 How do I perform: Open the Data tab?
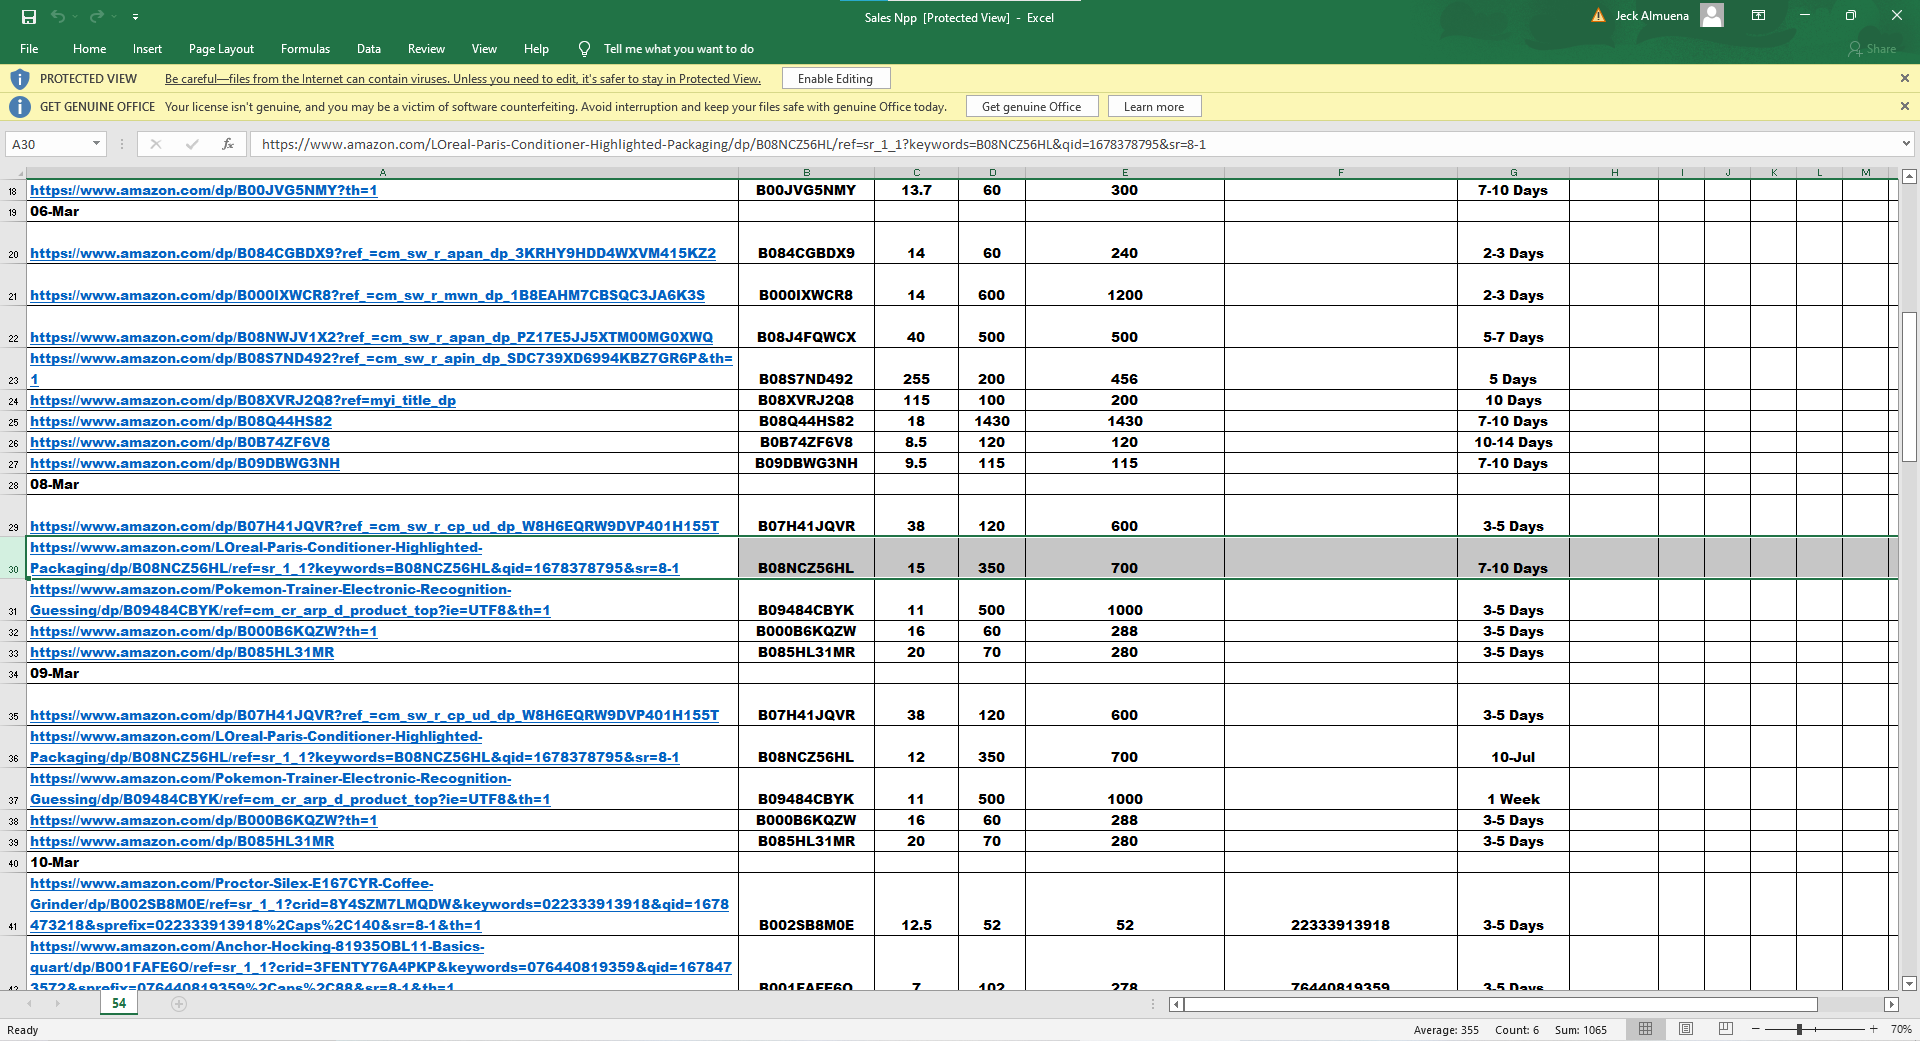coord(369,49)
